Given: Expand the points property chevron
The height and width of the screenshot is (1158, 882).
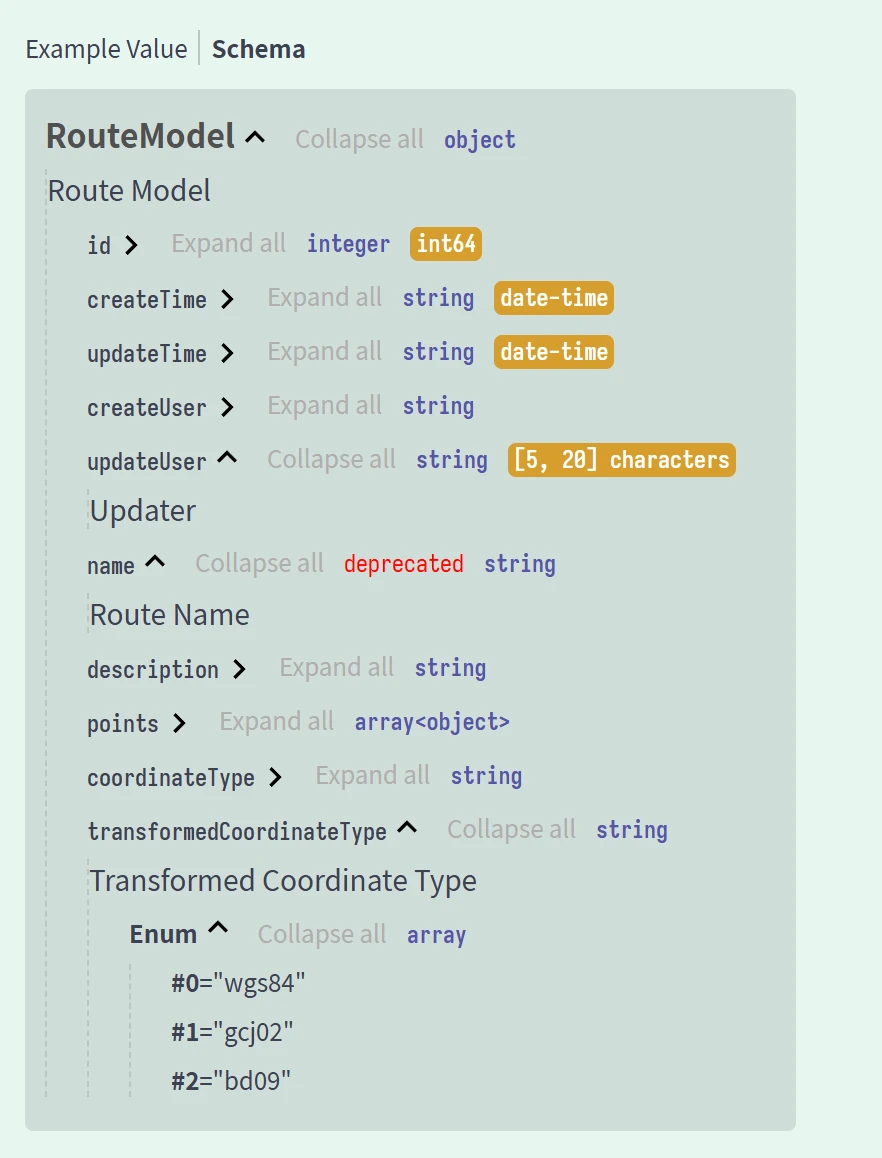Looking at the screenshot, I should pyautogui.click(x=179, y=723).
